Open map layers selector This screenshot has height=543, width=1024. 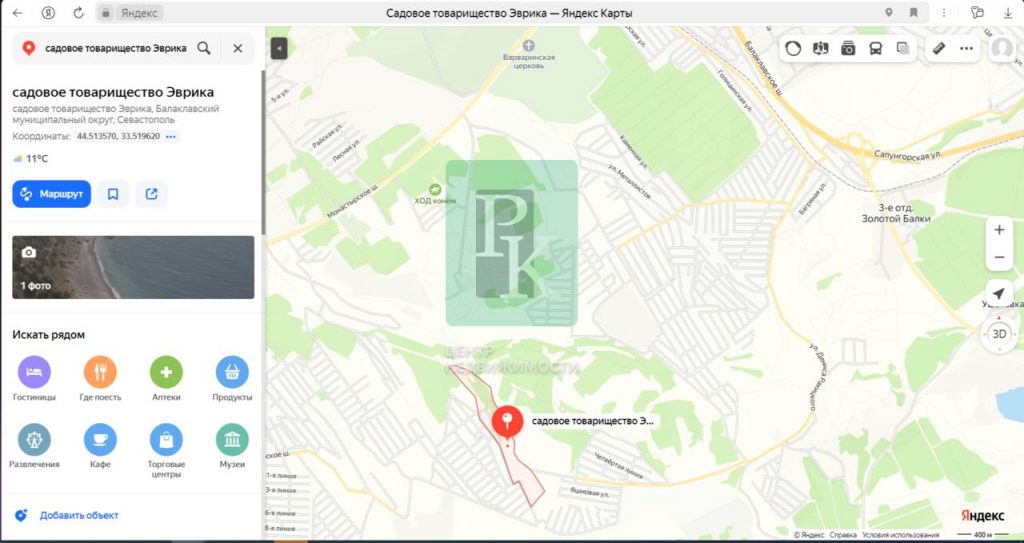[903, 48]
